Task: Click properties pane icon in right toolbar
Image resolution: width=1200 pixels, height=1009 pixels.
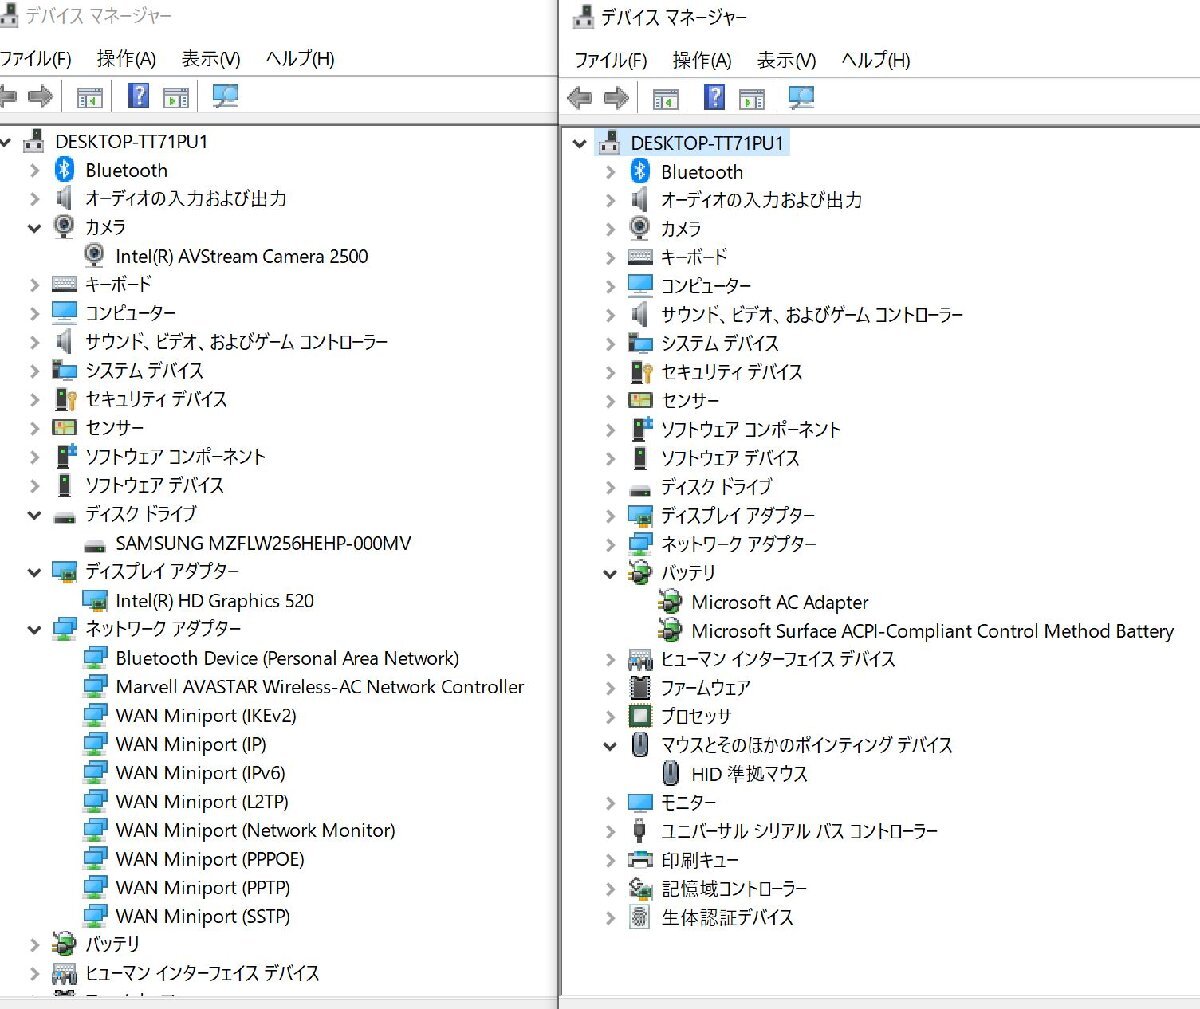Action: click(752, 99)
